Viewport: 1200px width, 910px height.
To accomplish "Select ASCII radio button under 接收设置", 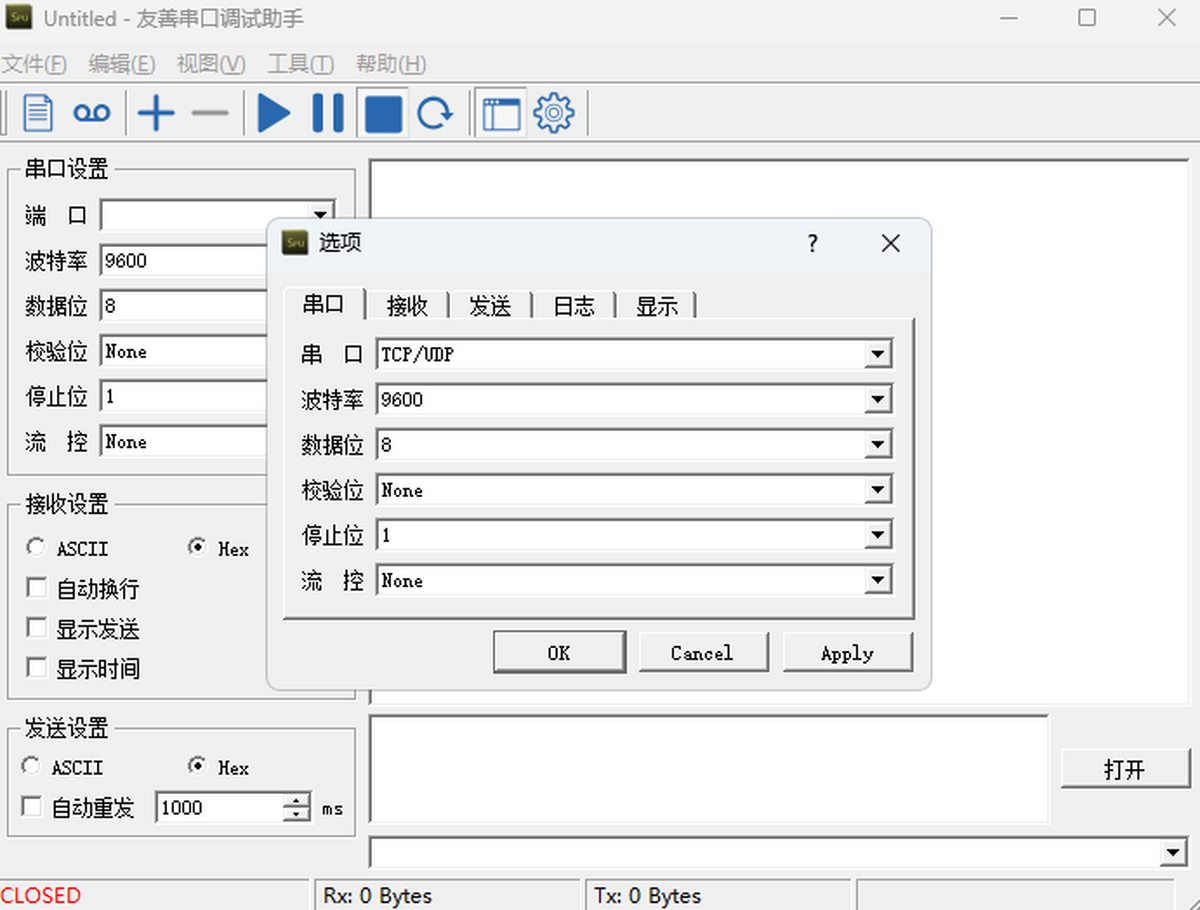I will tap(37, 548).
